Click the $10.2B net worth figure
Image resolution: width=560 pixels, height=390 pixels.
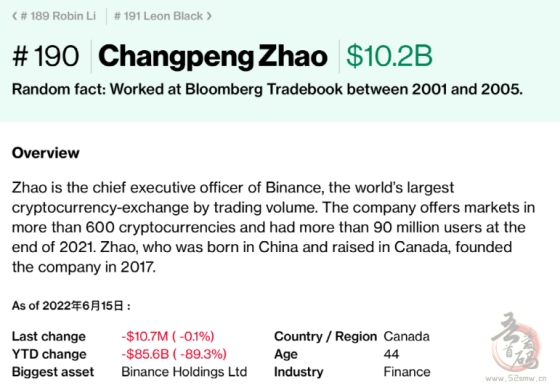(x=389, y=56)
